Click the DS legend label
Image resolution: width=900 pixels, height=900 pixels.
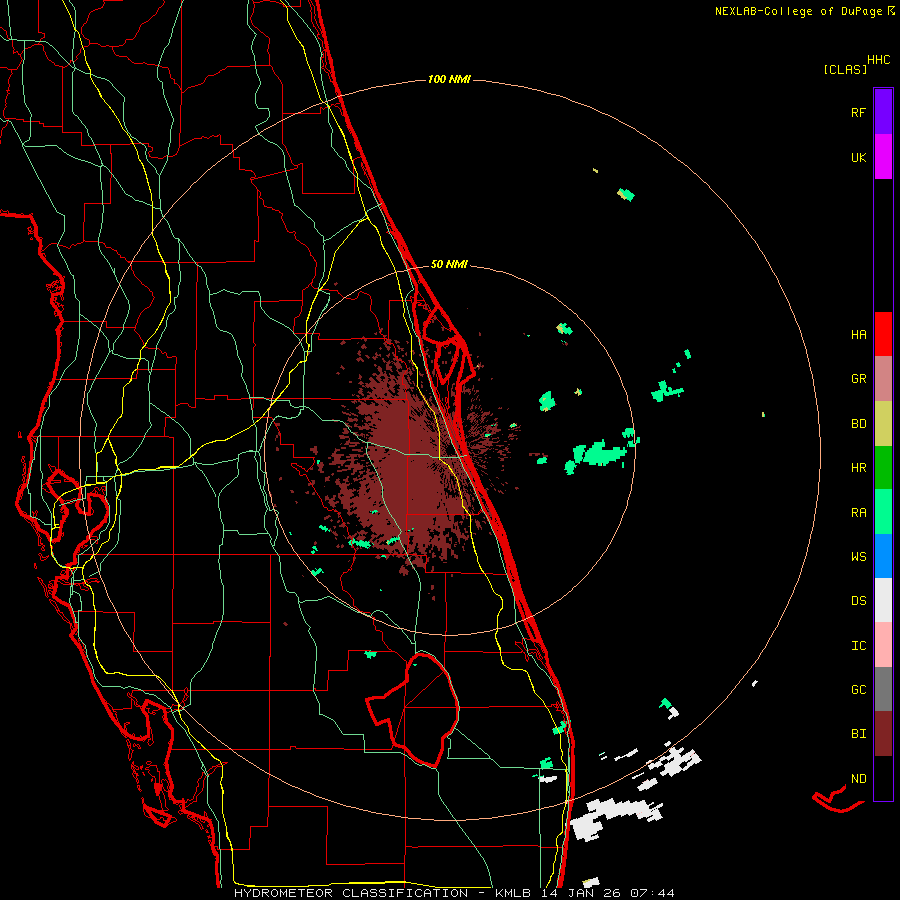point(858,601)
